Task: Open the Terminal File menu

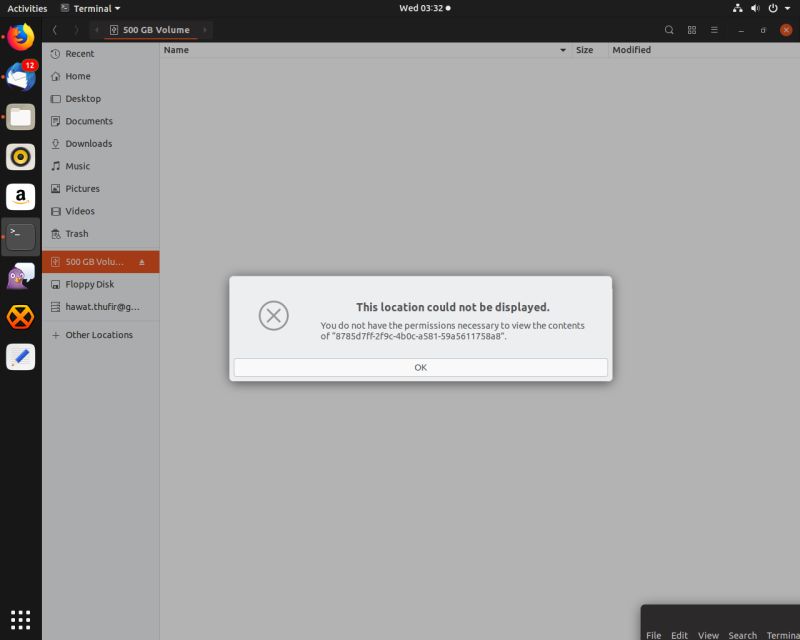Action: click(x=653, y=635)
